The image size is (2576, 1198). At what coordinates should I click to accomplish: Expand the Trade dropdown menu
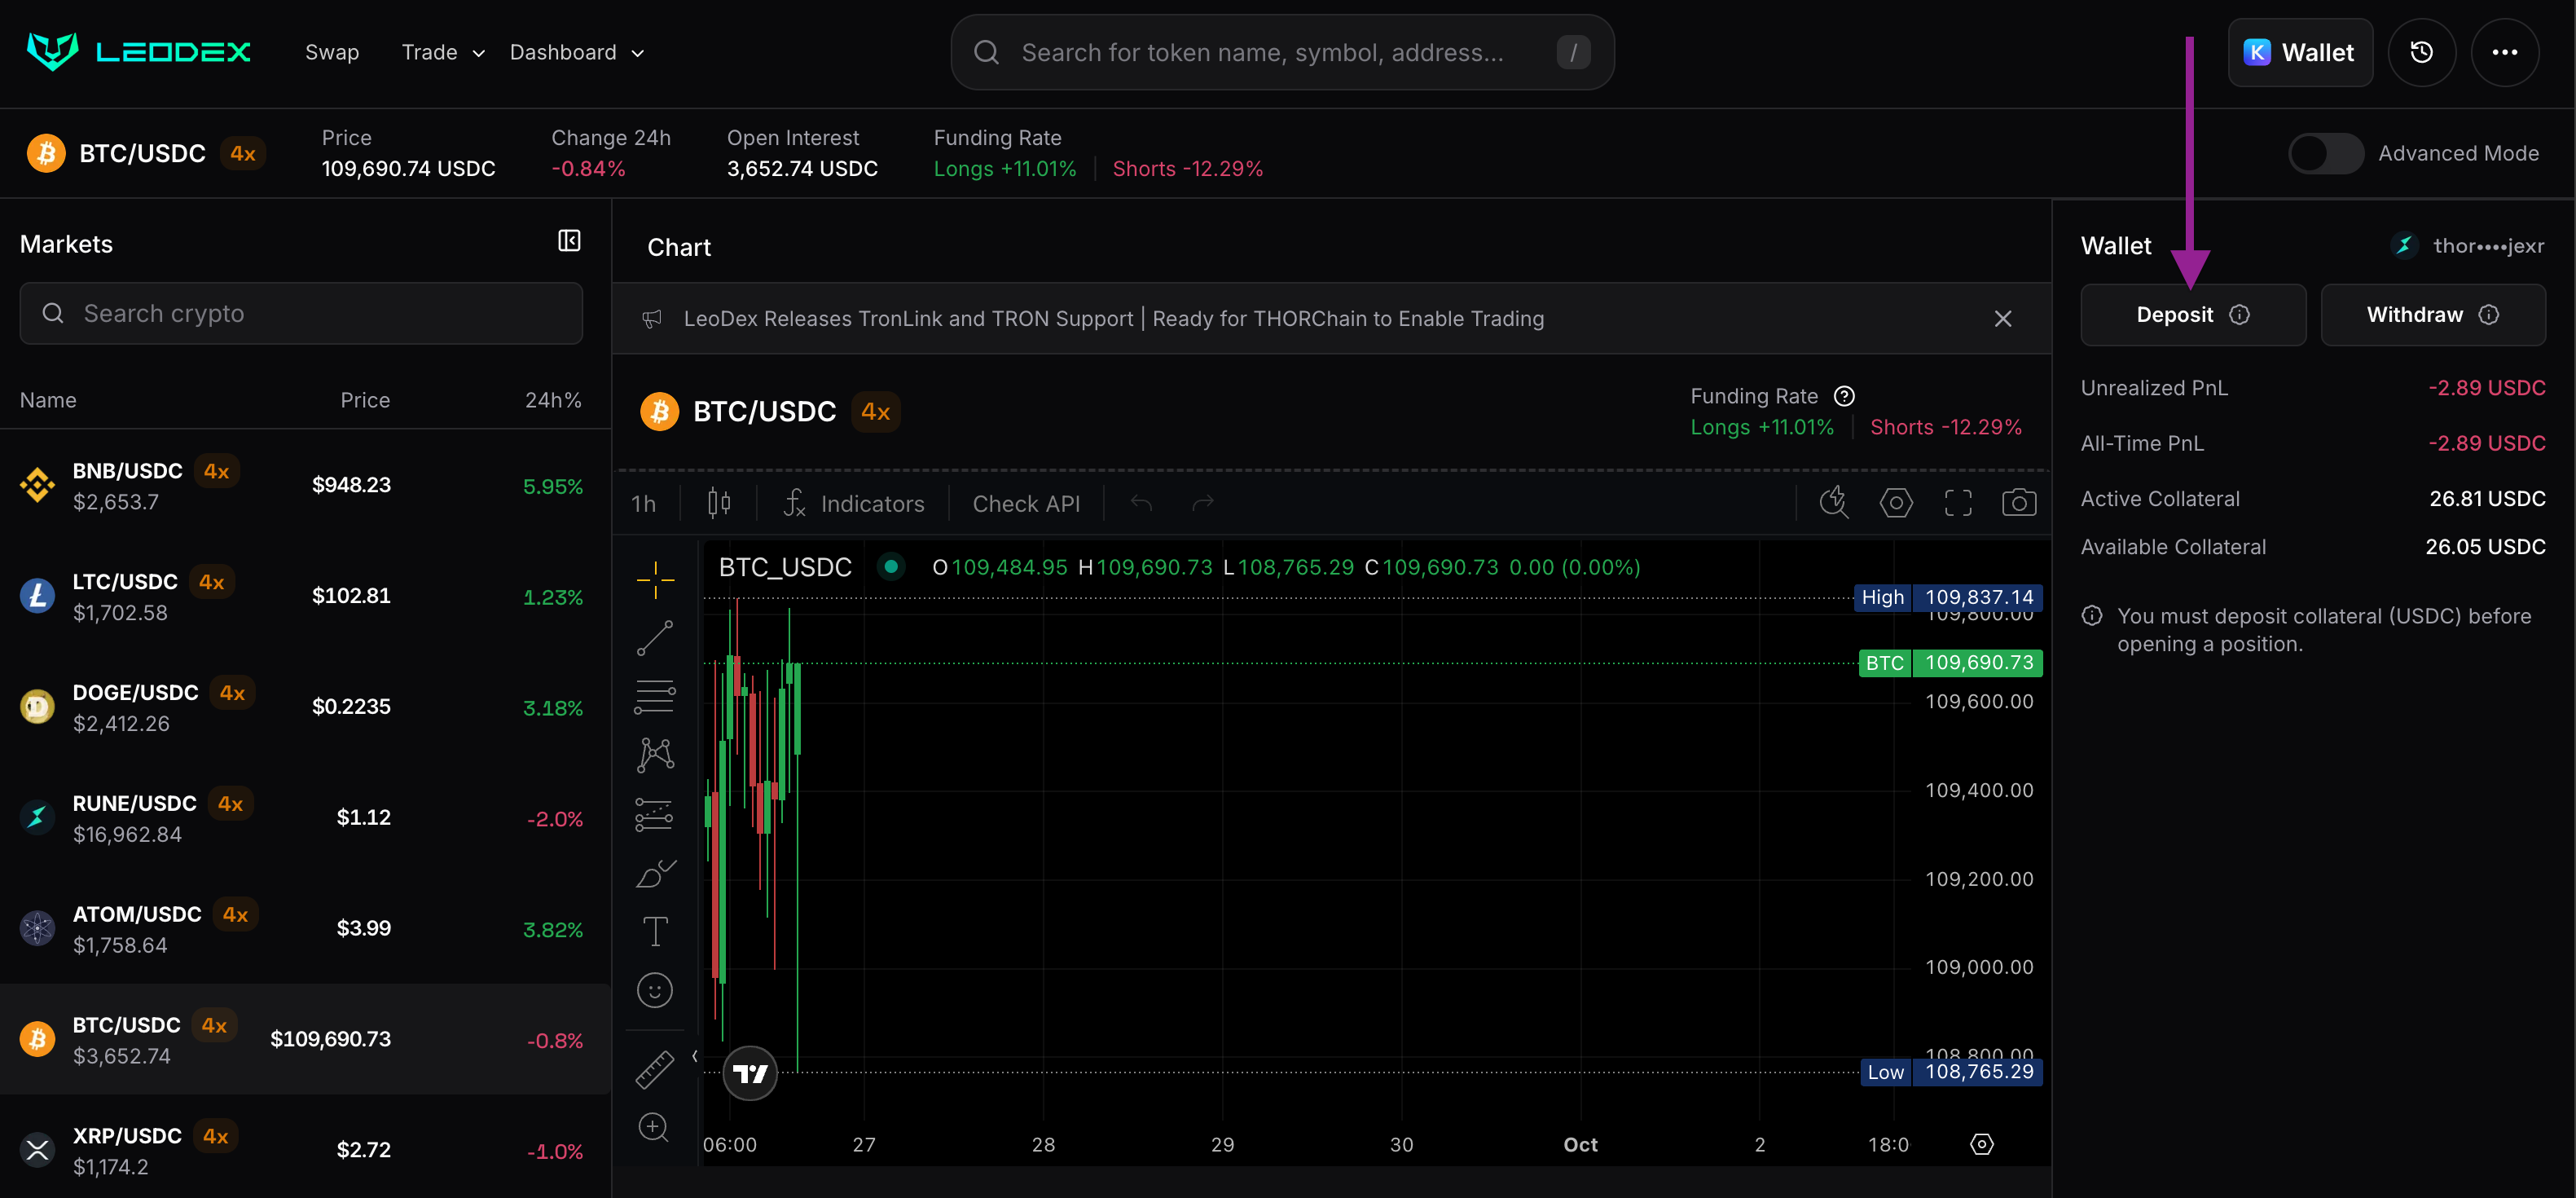[x=443, y=52]
